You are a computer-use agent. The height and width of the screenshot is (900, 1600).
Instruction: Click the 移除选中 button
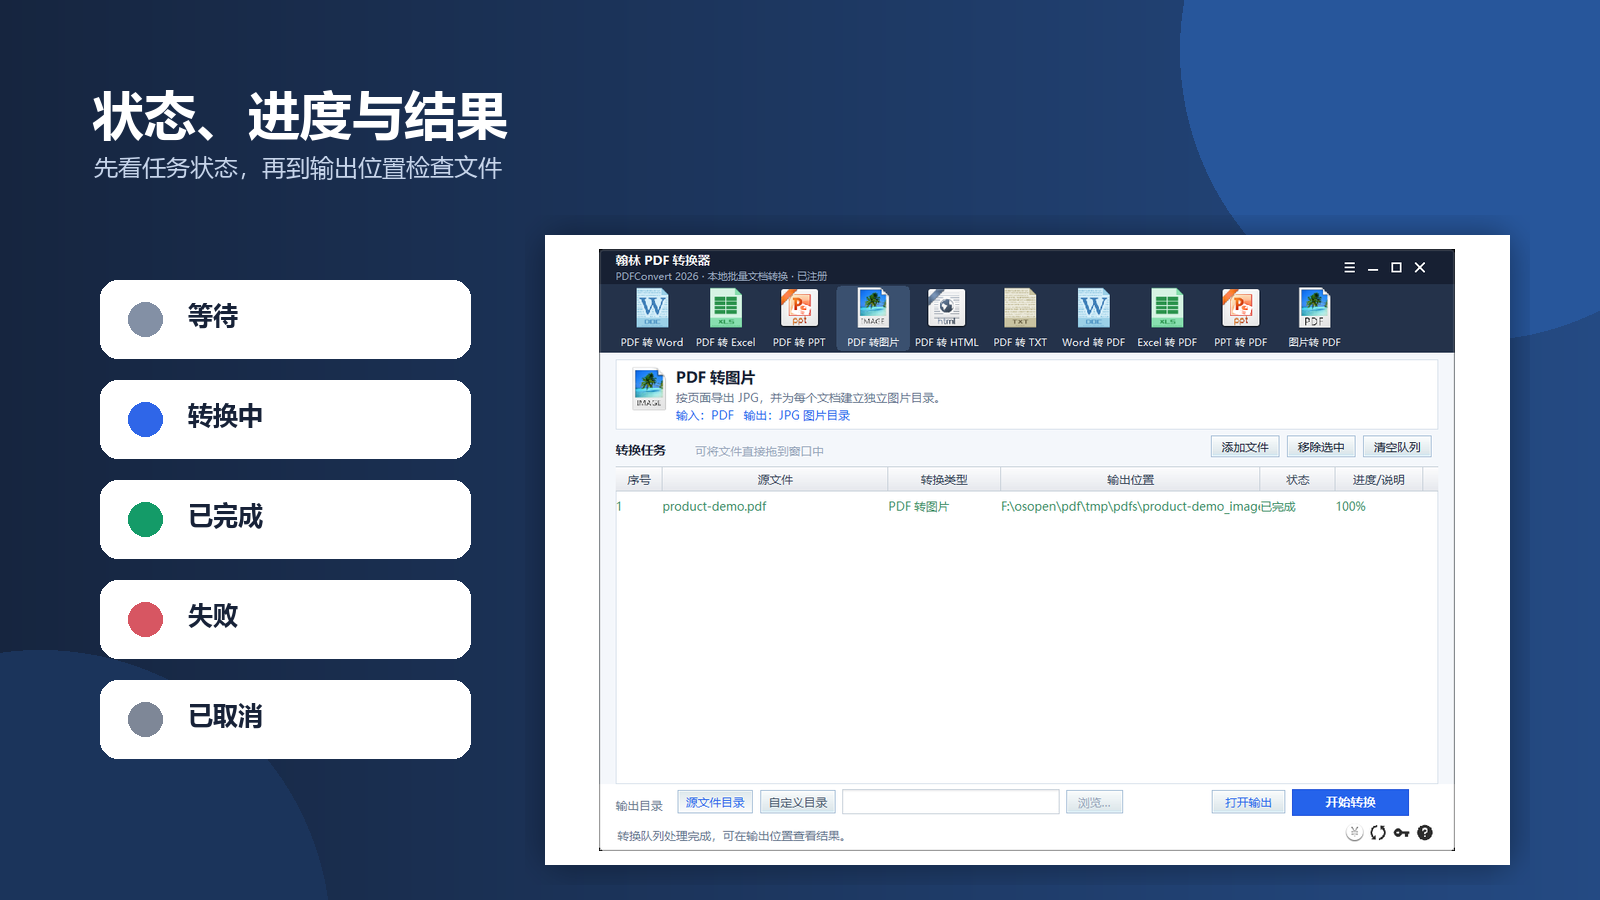[x=1321, y=447]
